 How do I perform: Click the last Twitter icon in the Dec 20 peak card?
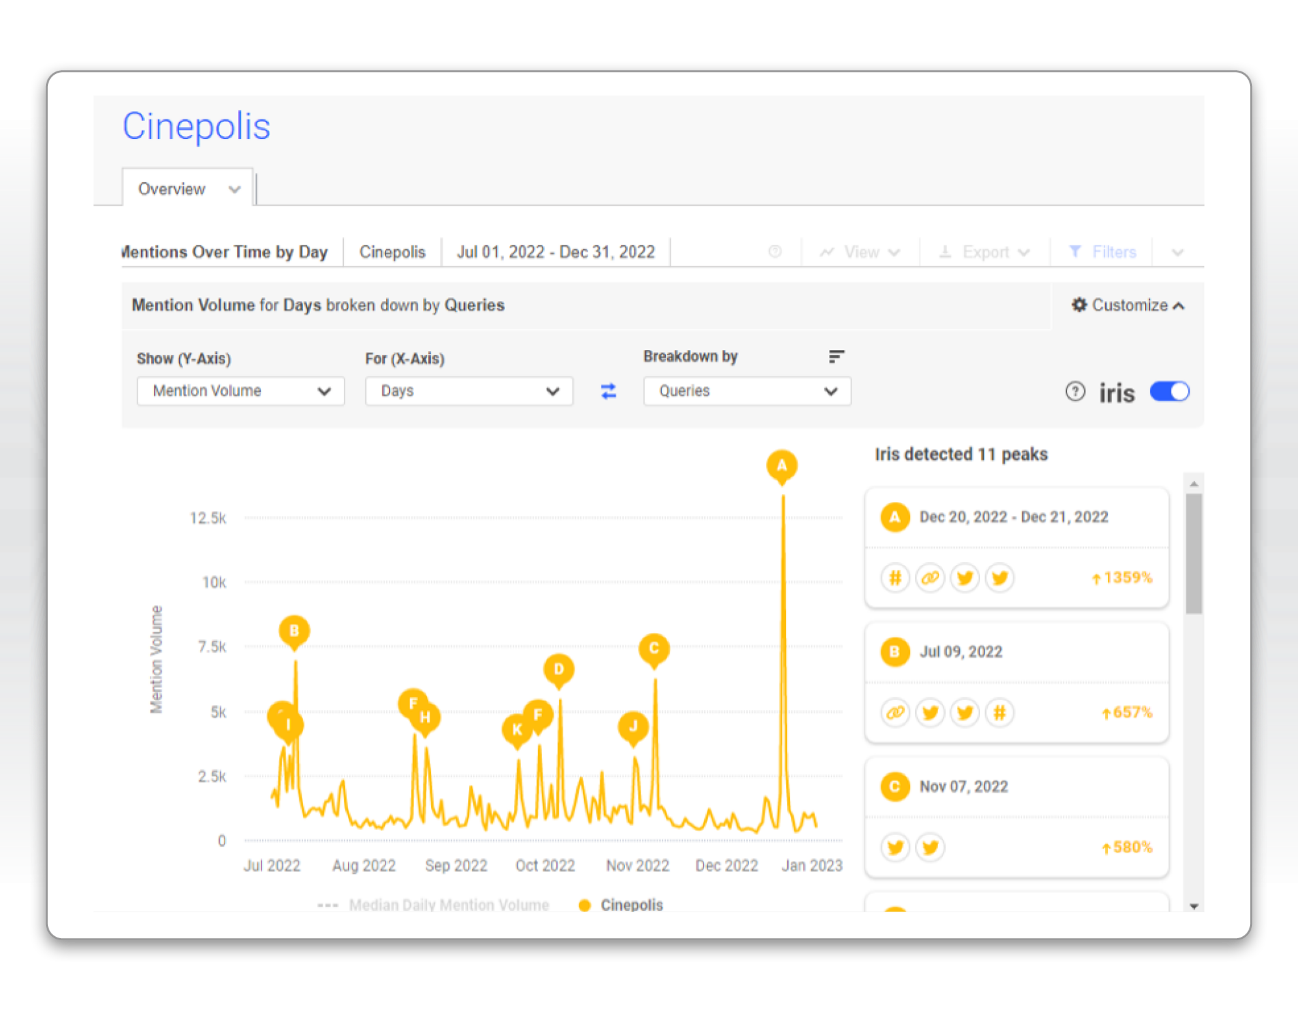pyautogui.click(x=999, y=577)
